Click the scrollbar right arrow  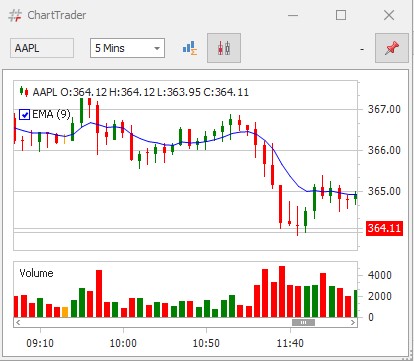[x=353, y=322]
